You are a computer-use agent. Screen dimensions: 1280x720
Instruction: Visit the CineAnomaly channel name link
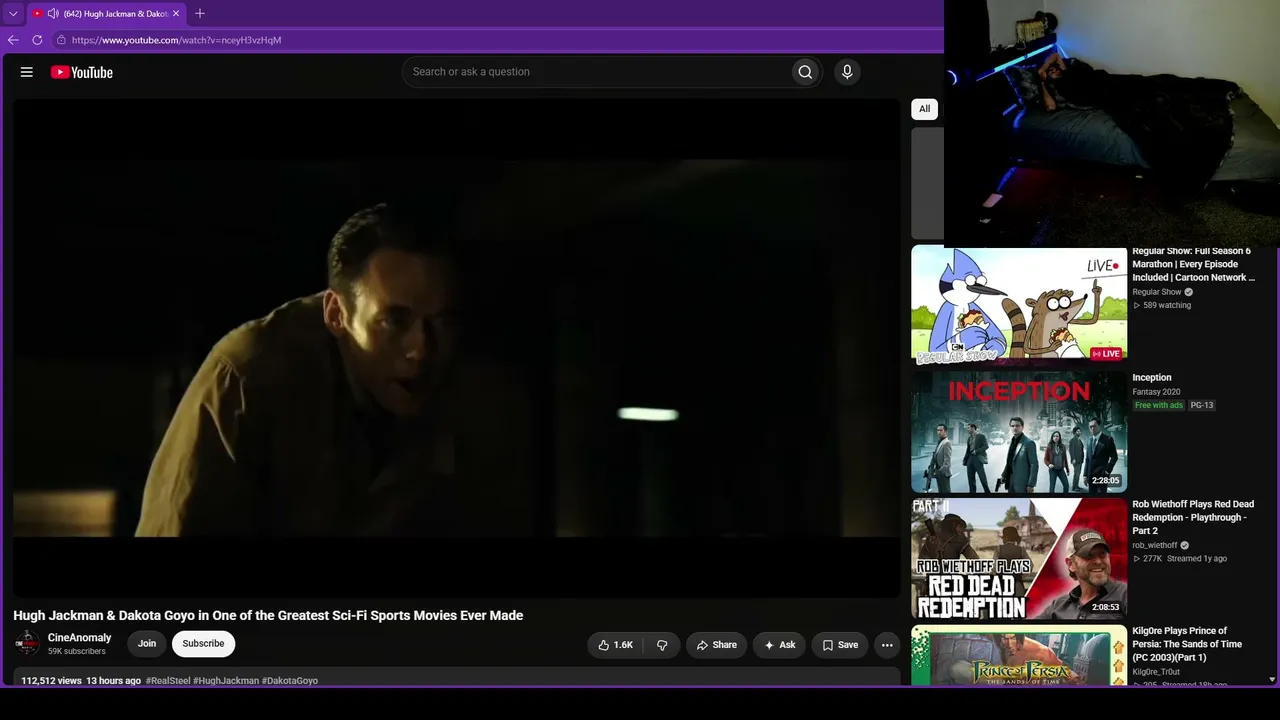pos(80,638)
